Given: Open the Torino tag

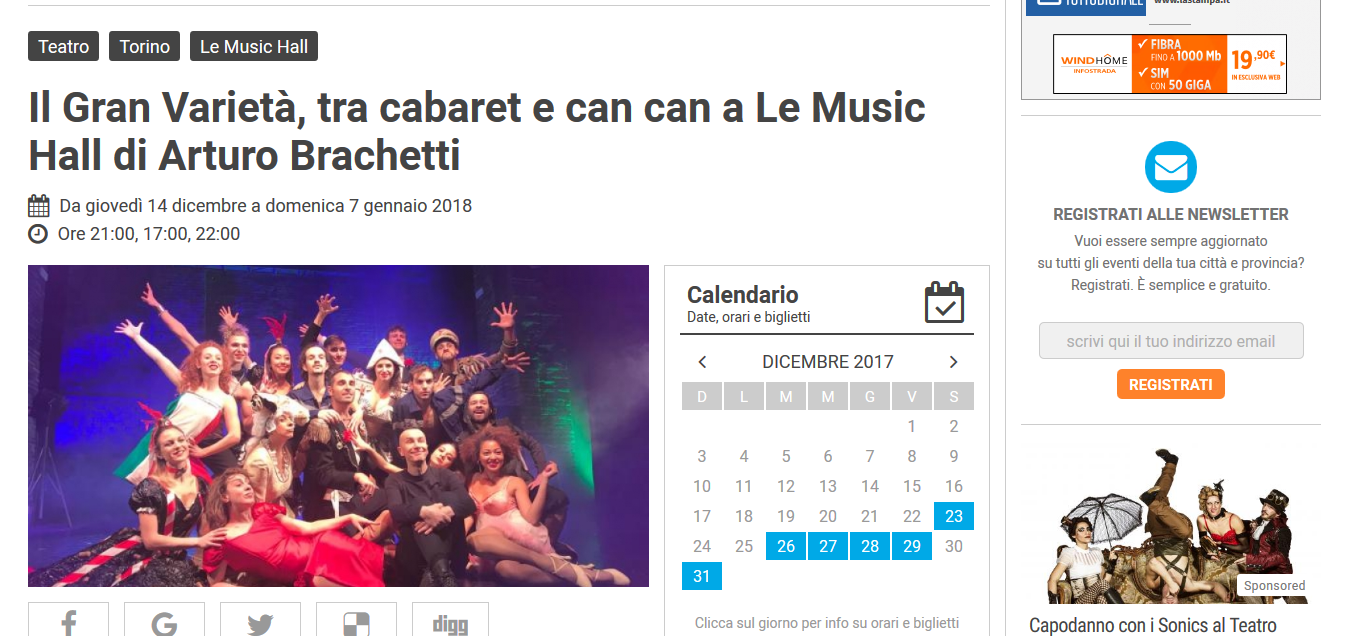Looking at the screenshot, I should [x=145, y=46].
